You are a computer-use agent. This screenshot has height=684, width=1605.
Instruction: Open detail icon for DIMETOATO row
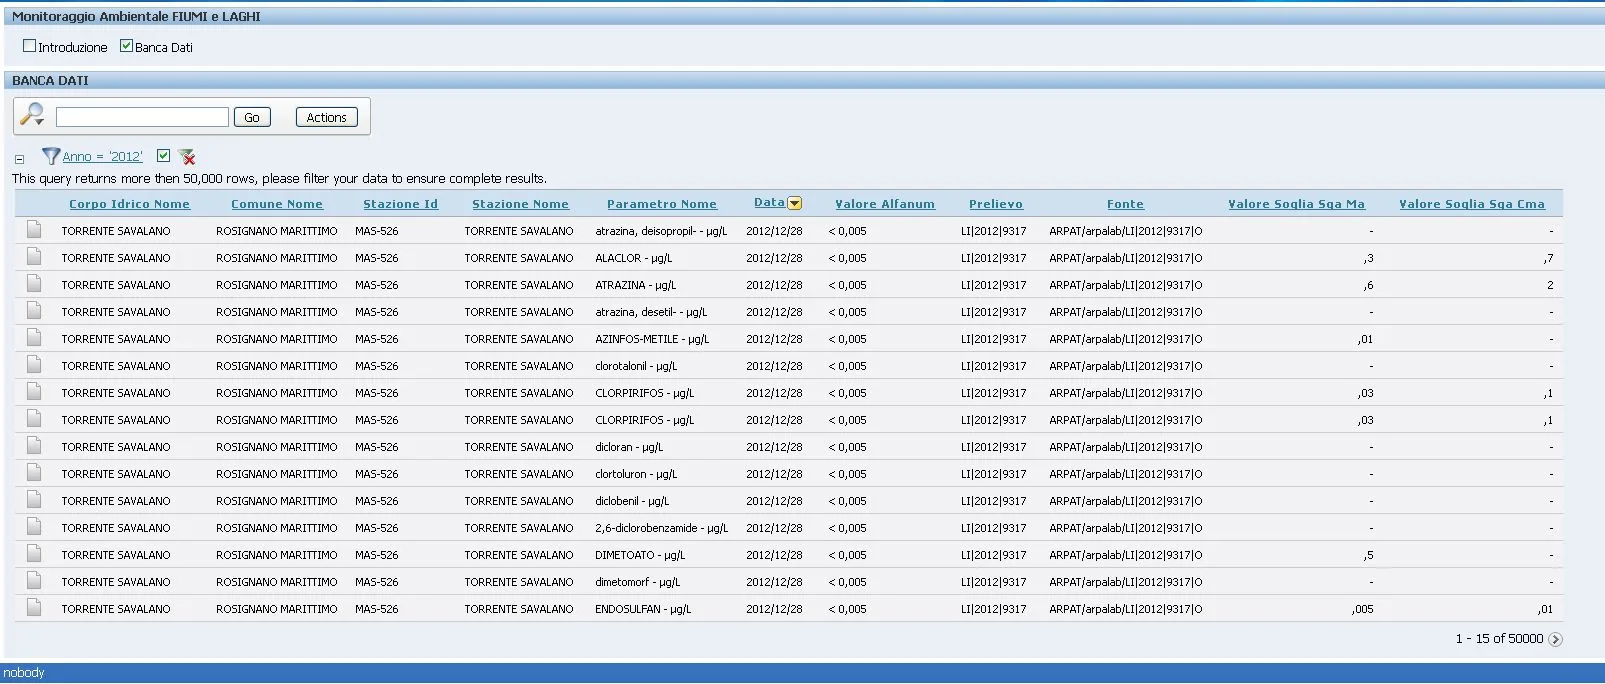34,554
